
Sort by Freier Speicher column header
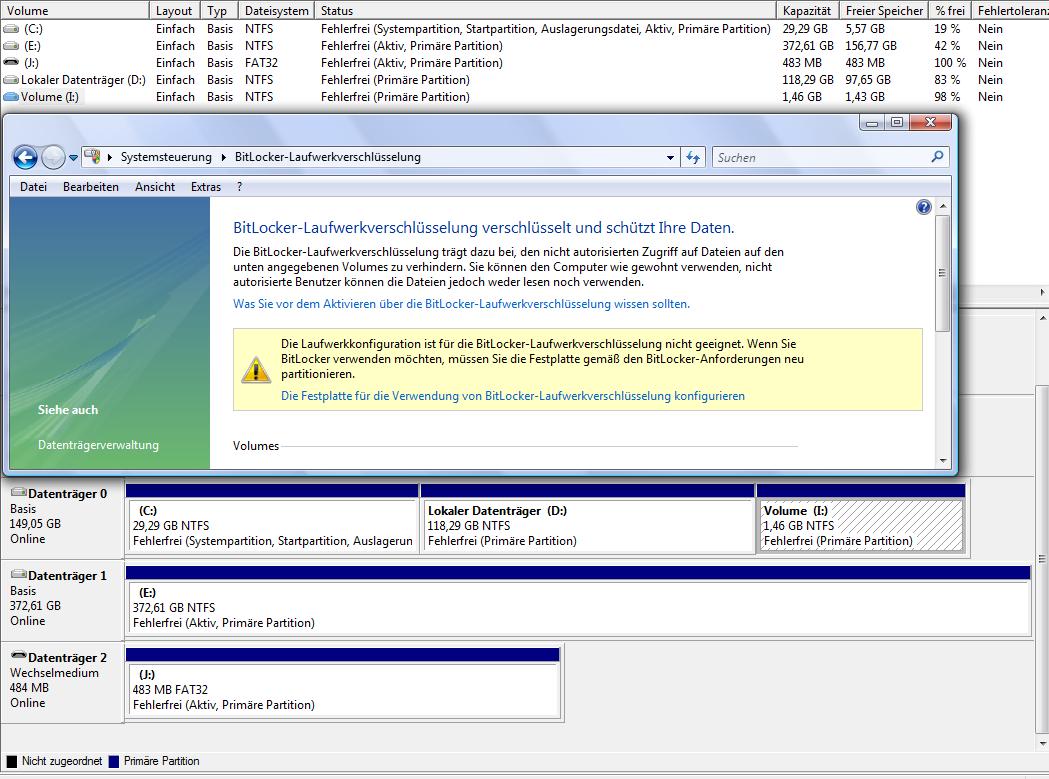click(x=884, y=11)
